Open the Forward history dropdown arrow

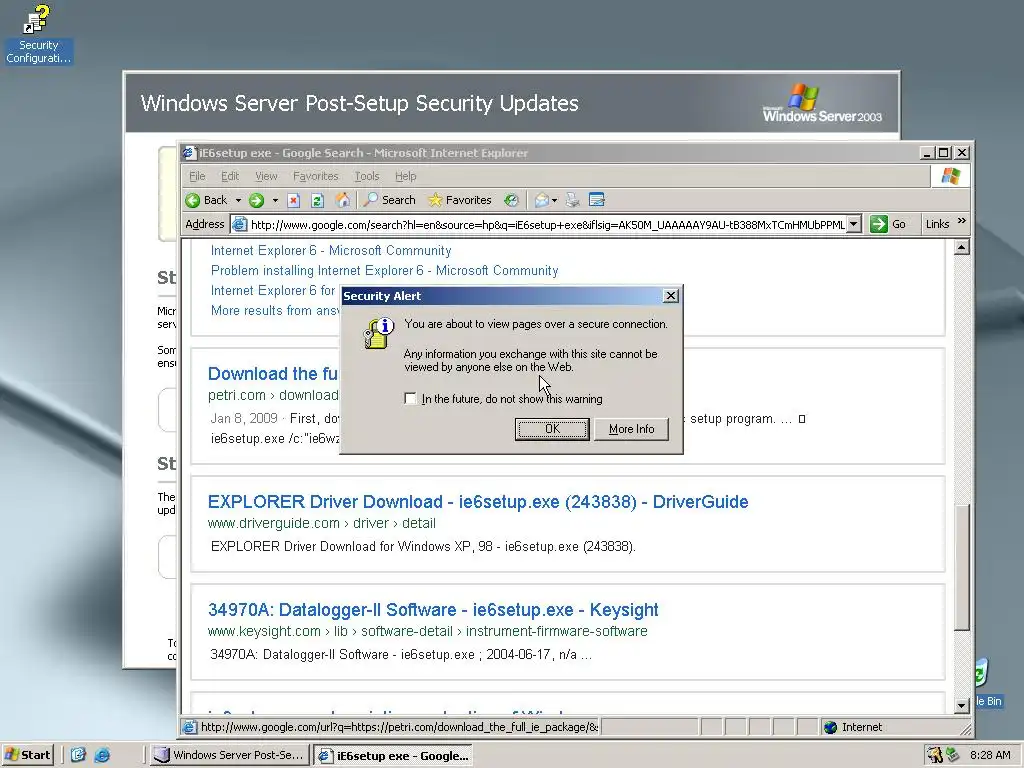(x=275, y=200)
